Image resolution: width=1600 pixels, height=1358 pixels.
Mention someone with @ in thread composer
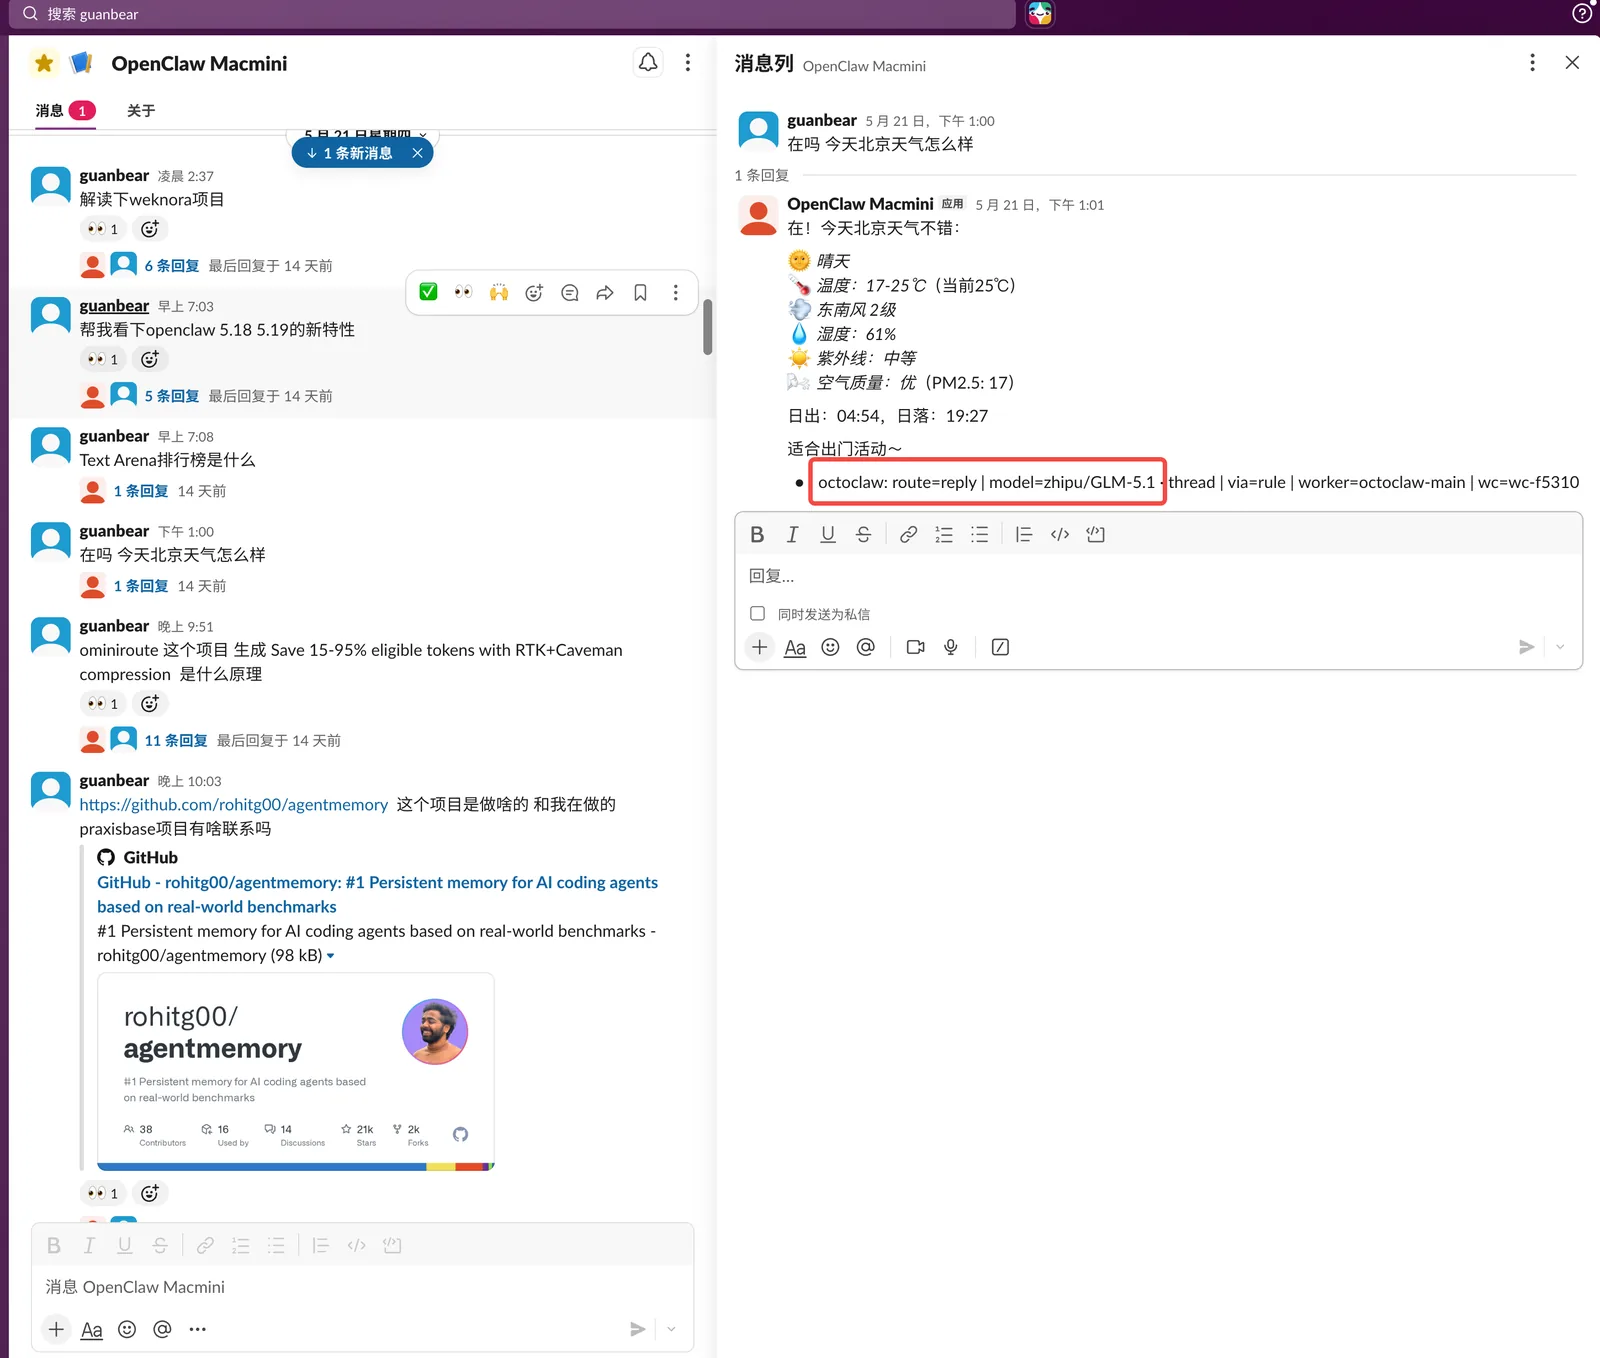866,647
